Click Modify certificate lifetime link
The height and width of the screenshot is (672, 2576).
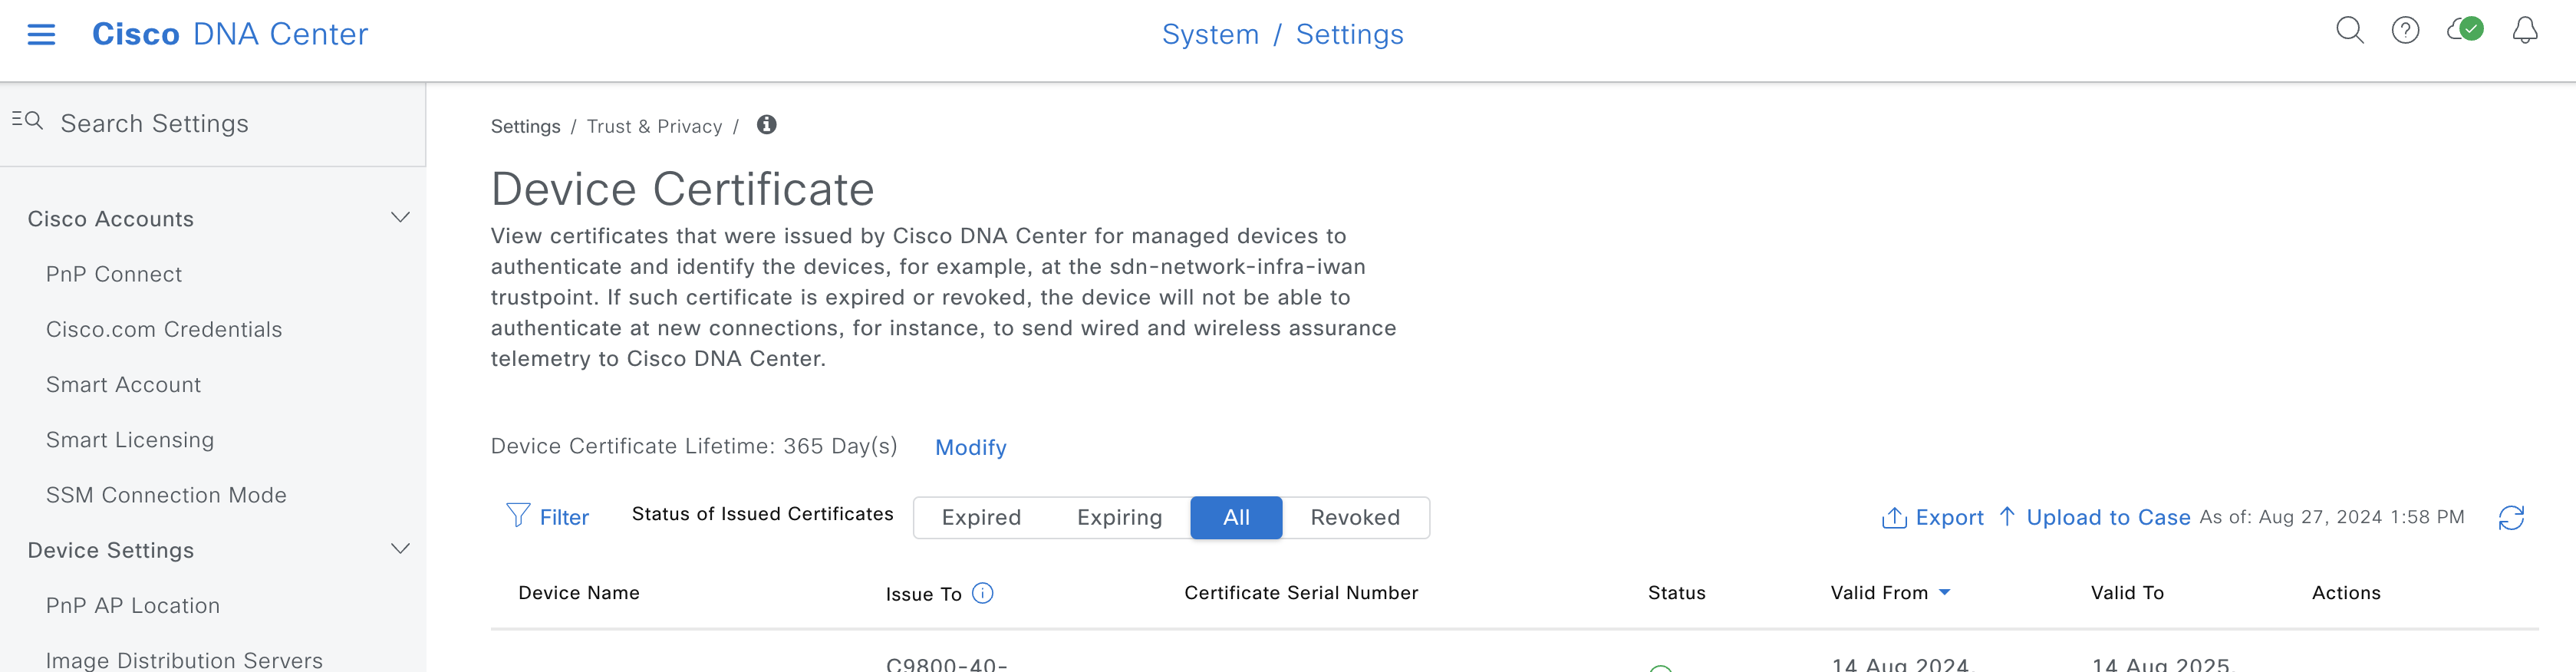pyautogui.click(x=970, y=447)
